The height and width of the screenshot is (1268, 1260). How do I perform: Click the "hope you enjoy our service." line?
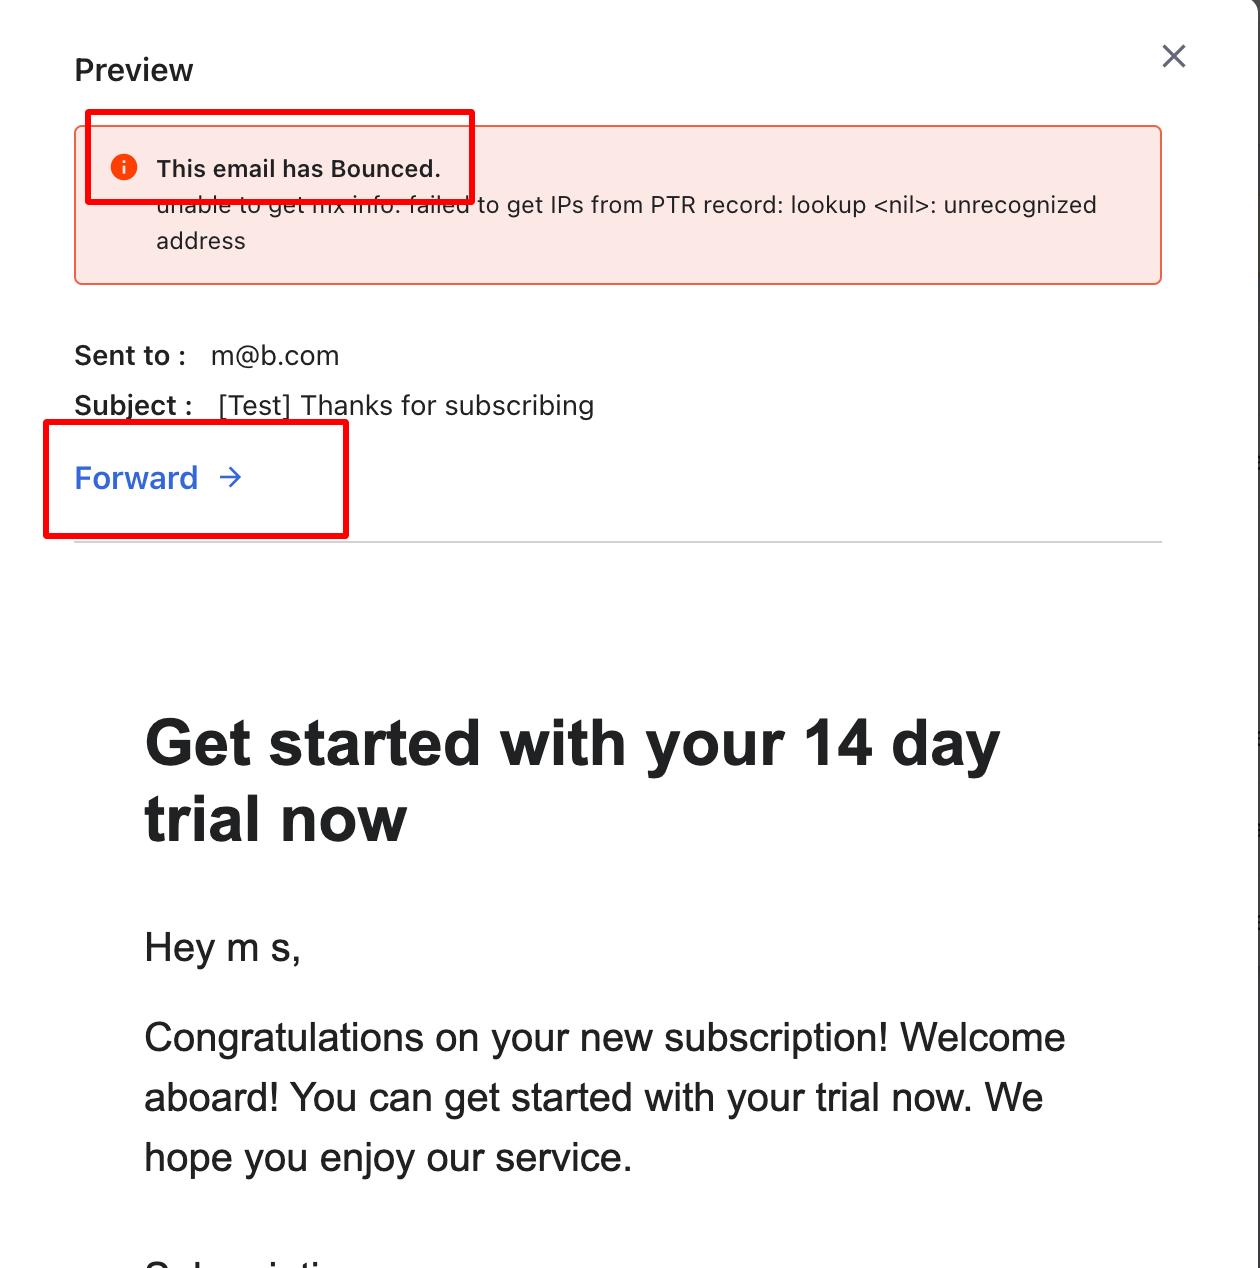[x=388, y=1158]
